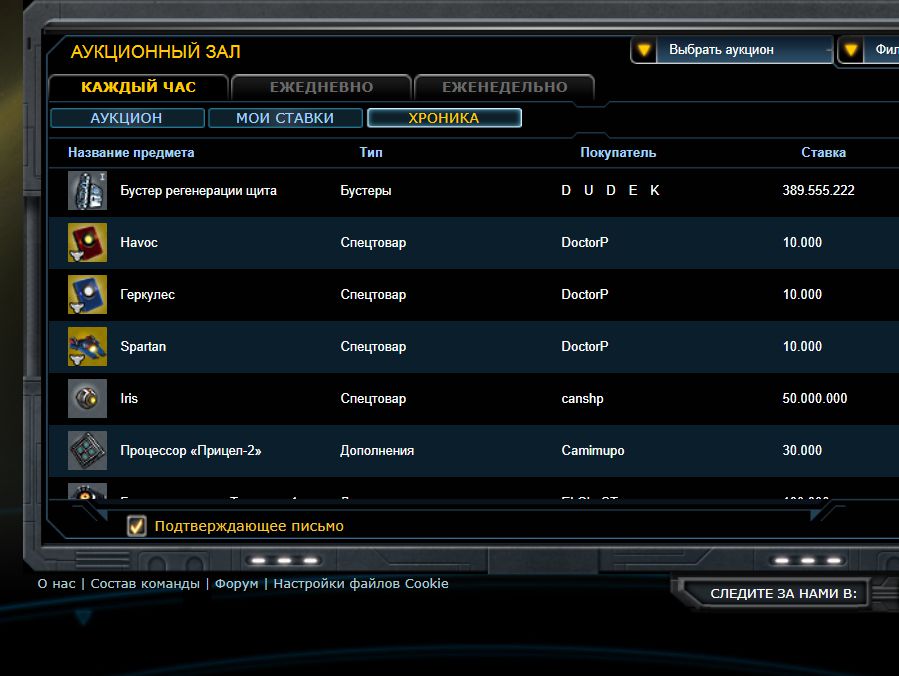Click the Spartan item name
Image resolution: width=899 pixels, height=676 pixels.
(143, 346)
